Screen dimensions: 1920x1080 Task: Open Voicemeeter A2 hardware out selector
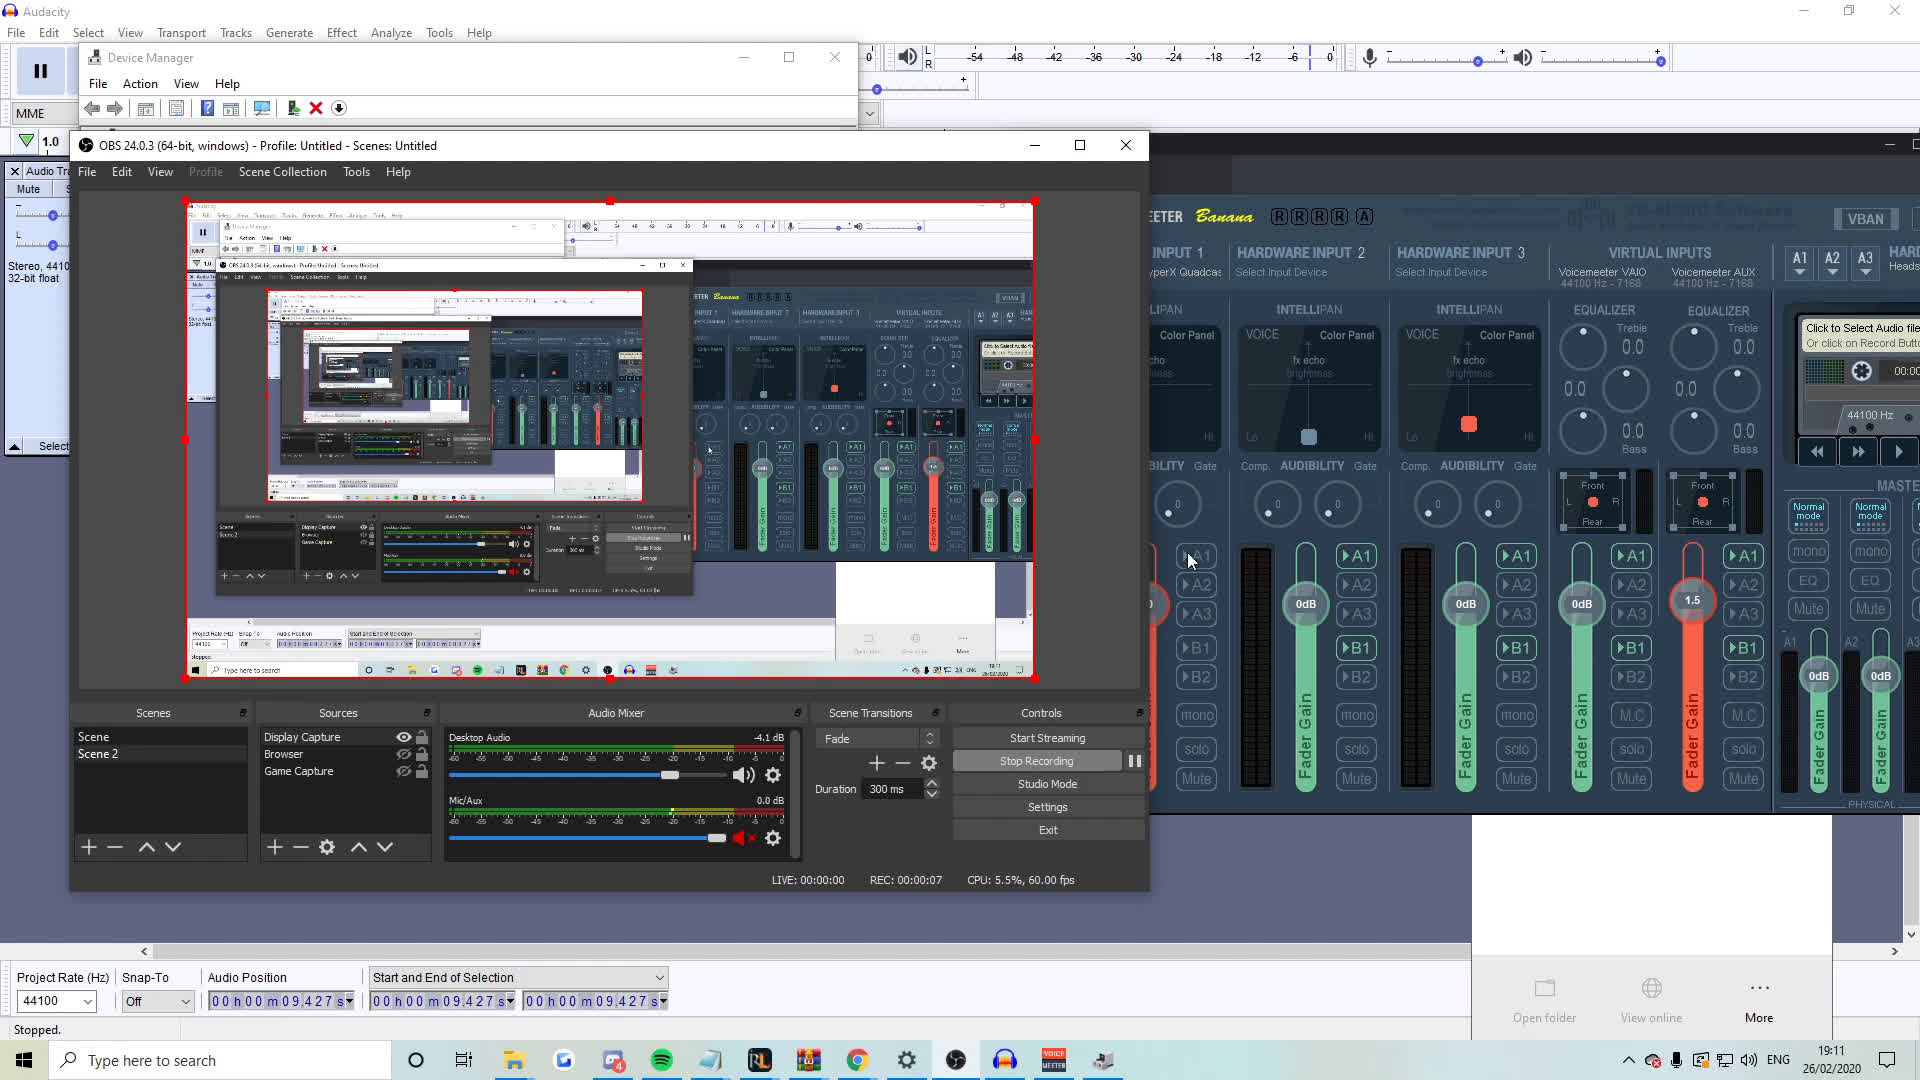point(1832,263)
